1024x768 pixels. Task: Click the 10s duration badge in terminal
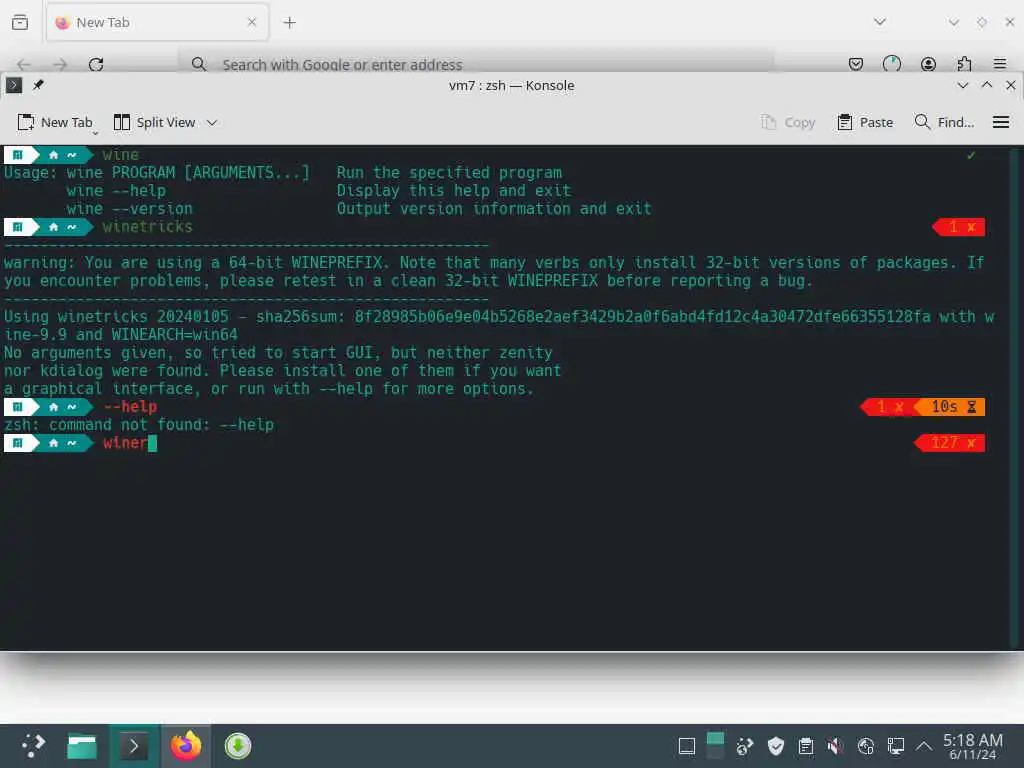click(x=949, y=406)
